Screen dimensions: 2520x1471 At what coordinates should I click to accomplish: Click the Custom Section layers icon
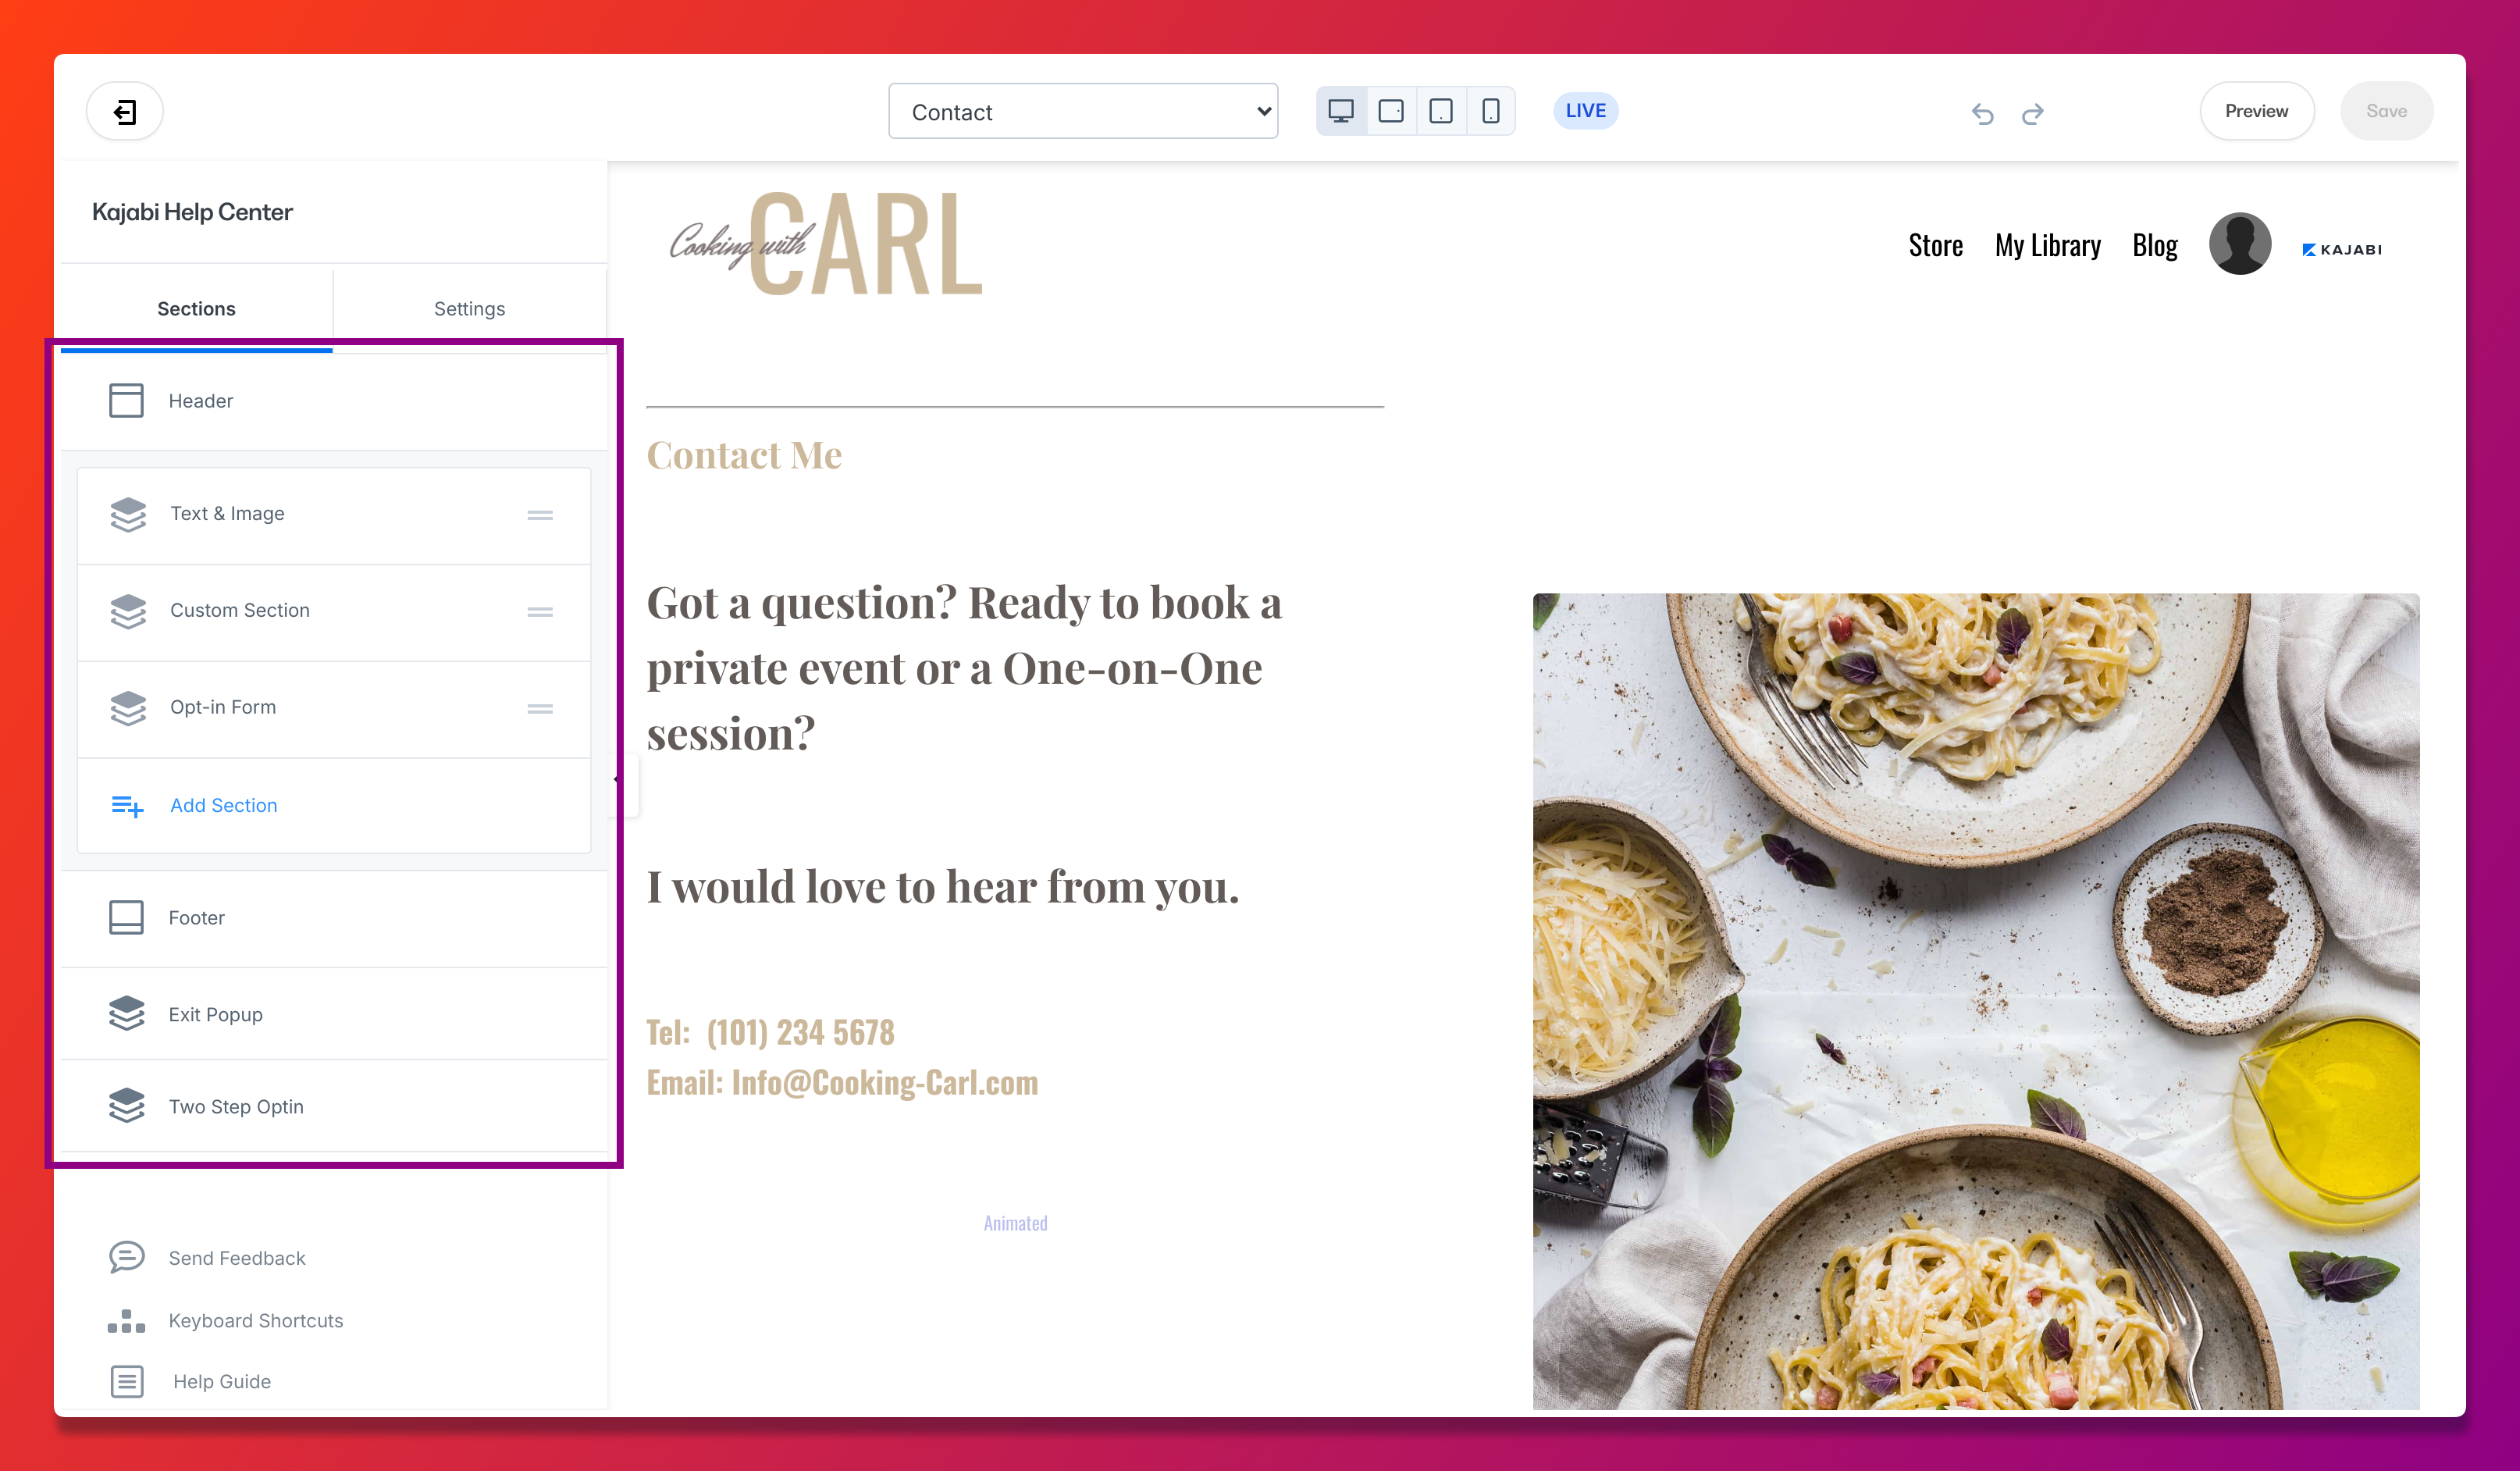tap(128, 611)
